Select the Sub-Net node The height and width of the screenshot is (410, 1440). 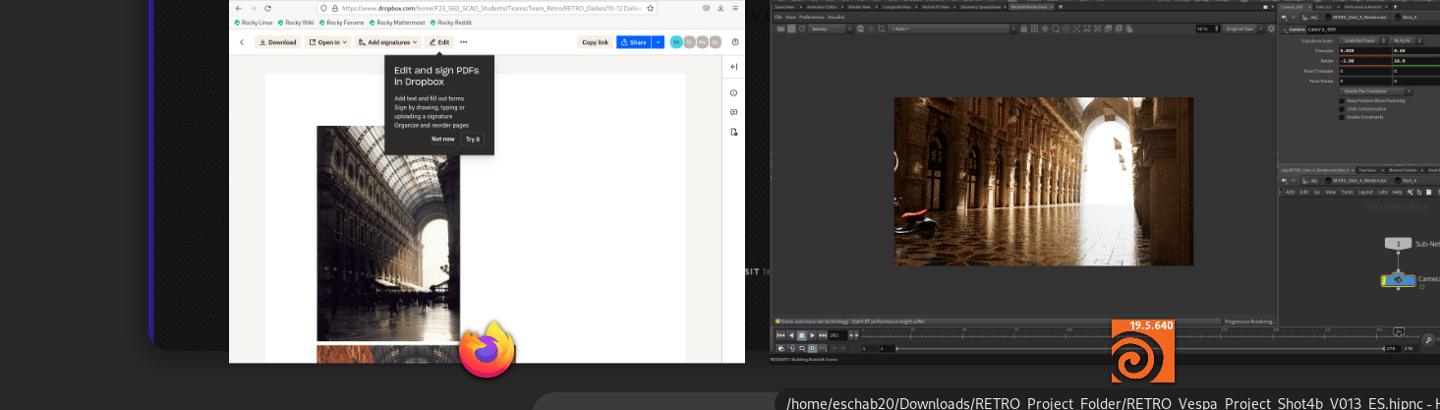tap(1398, 243)
